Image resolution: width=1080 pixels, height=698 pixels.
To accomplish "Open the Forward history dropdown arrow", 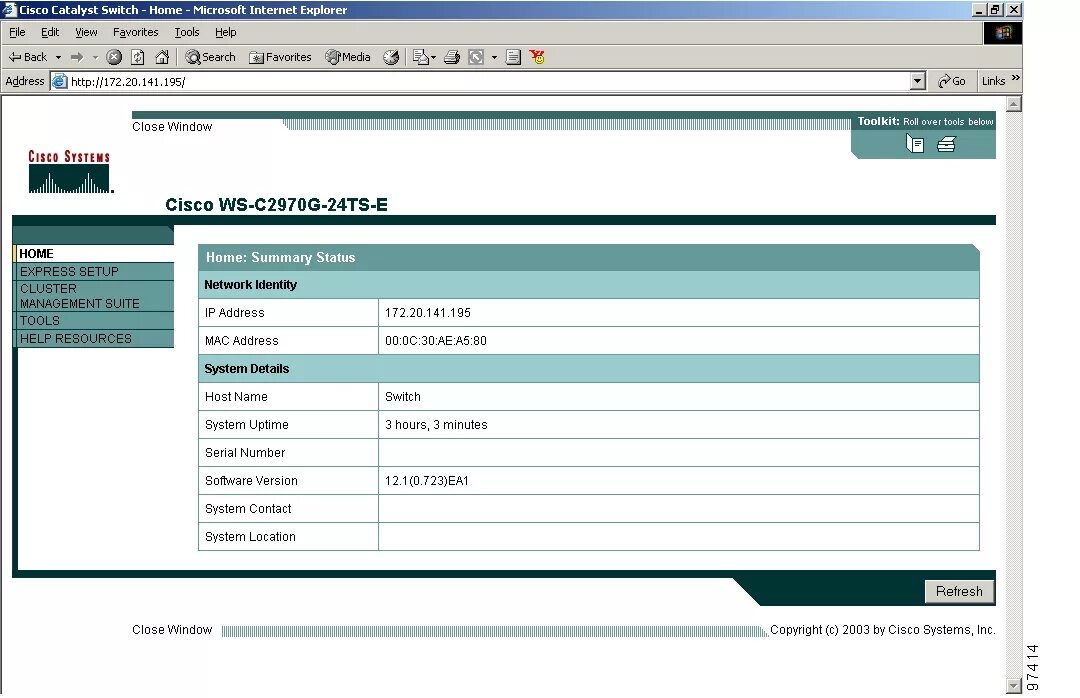I will click(x=95, y=57).
